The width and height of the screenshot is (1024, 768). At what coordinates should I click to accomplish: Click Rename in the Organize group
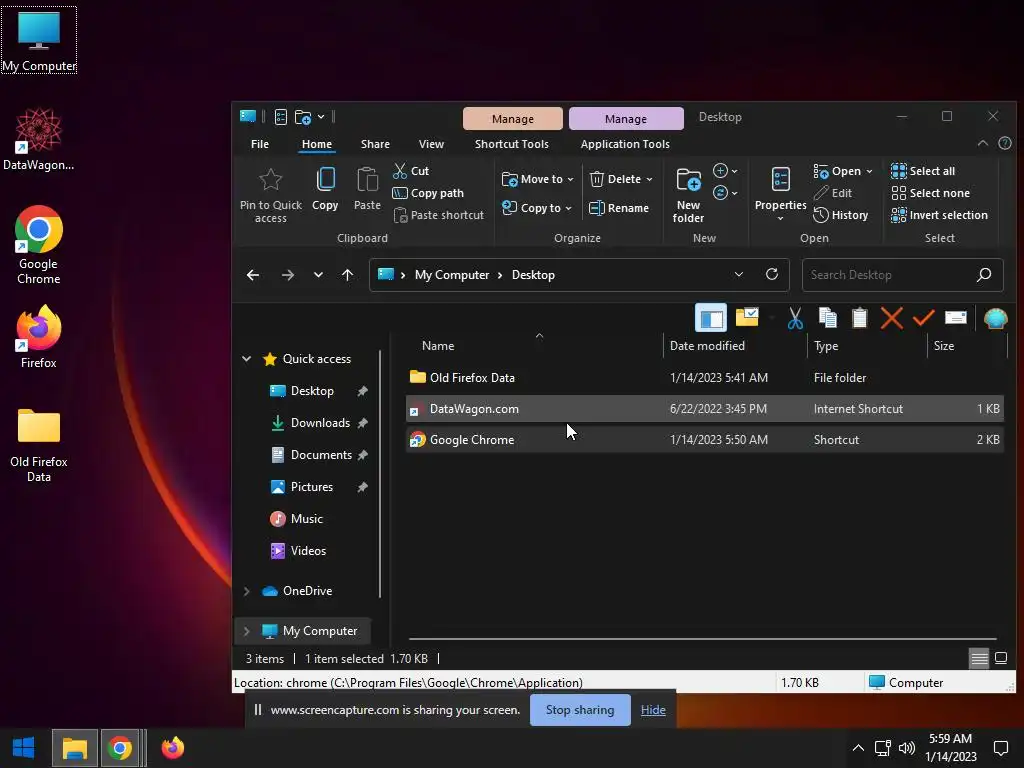pyautogui.click(x=618, y=208)
